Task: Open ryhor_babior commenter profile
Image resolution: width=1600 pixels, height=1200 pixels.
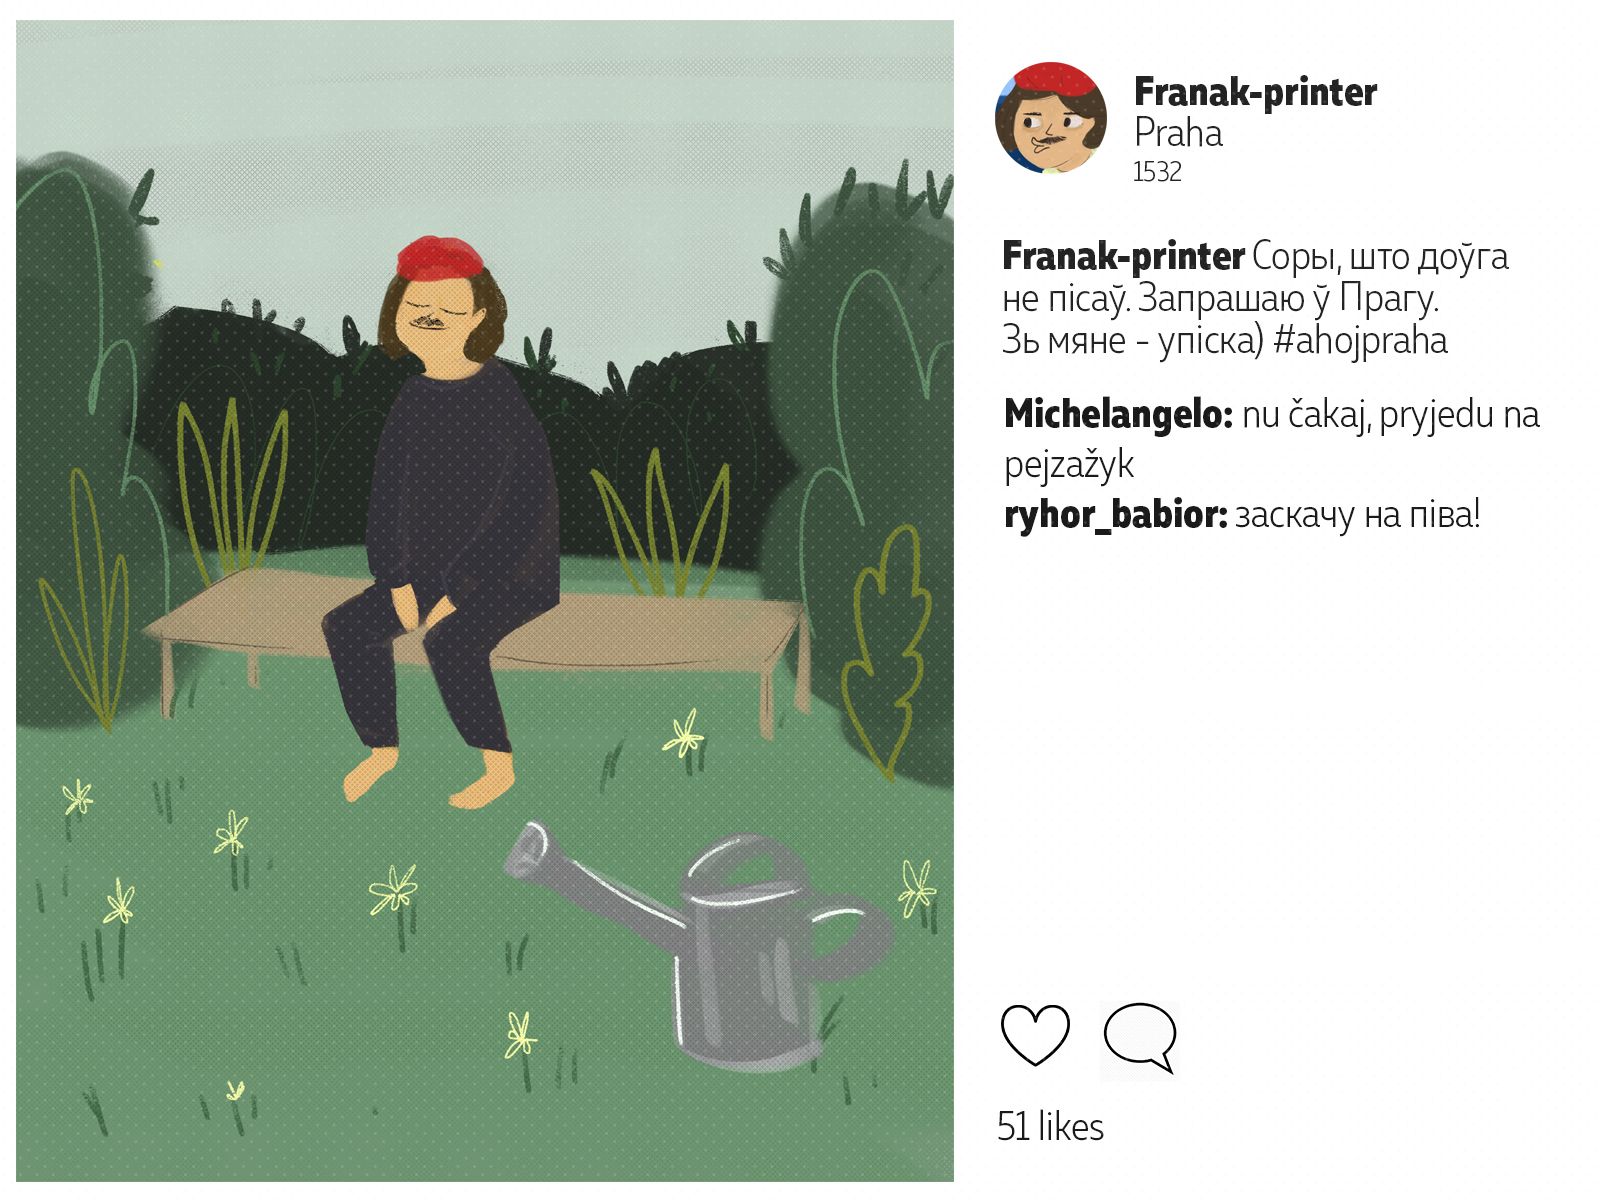Action: click(x=1115, y=515)
